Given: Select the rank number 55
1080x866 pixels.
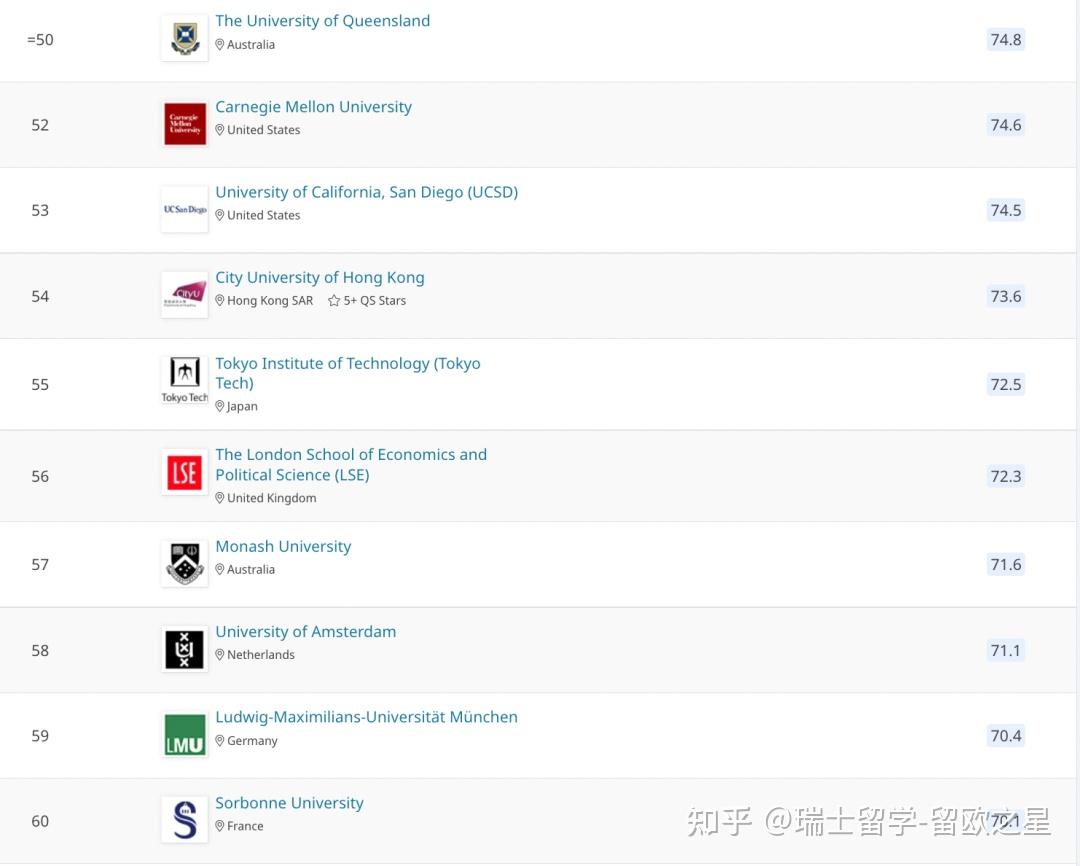Looking at the screenshot, I should (x=40, y=385).
